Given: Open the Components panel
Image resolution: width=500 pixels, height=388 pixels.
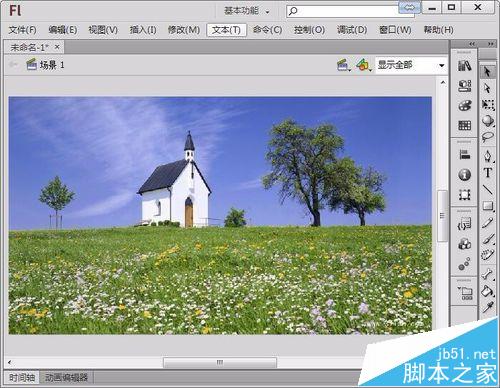Looking at the screenshot, I should (x=464, y=245).
